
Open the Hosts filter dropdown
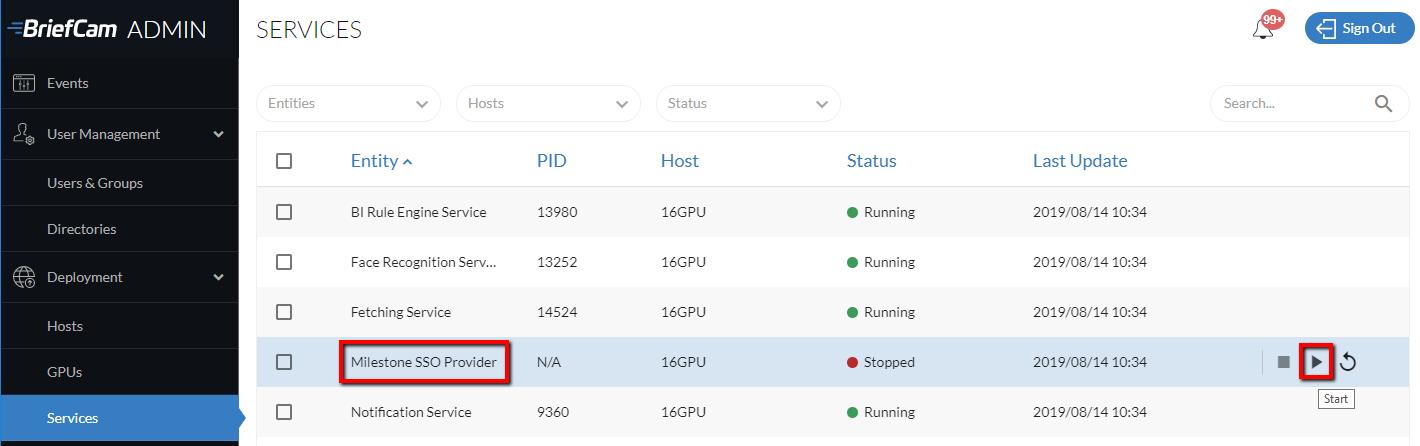click(x=548, y=103)
